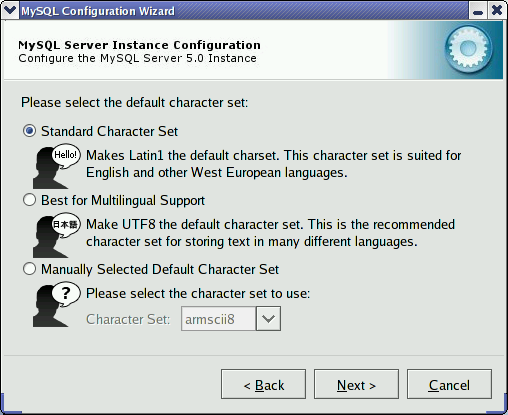Click the armscii8 character set field
The width and height of the screenshot is (508, 415).
pos(219,319)
